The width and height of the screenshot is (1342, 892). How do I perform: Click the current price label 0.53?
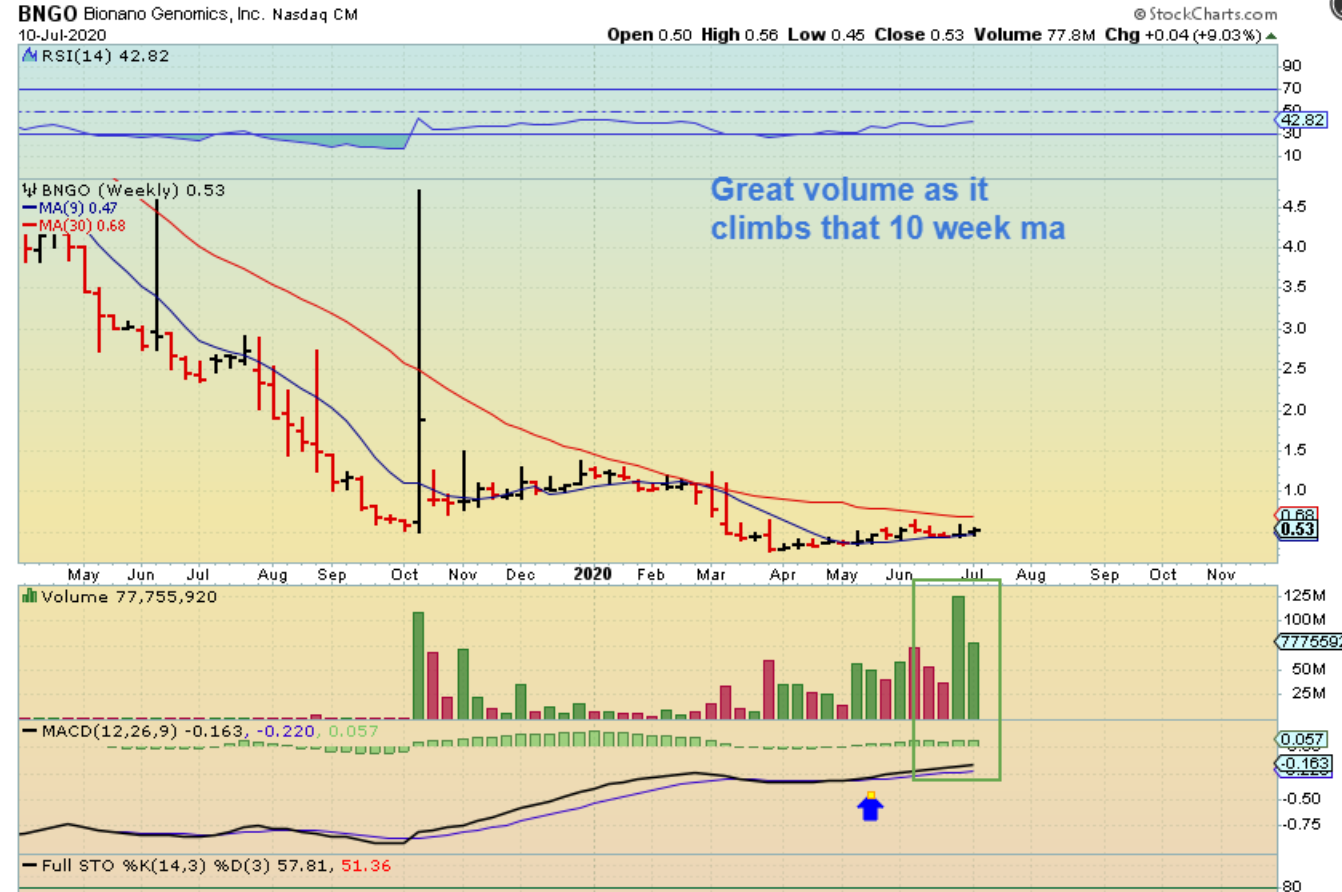pos(1300,529)
